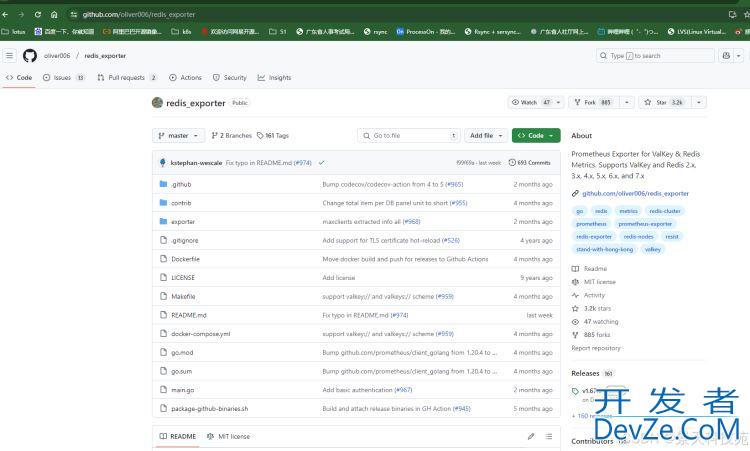Open the Security tab

pyautogui.click(x=230, y=77)
